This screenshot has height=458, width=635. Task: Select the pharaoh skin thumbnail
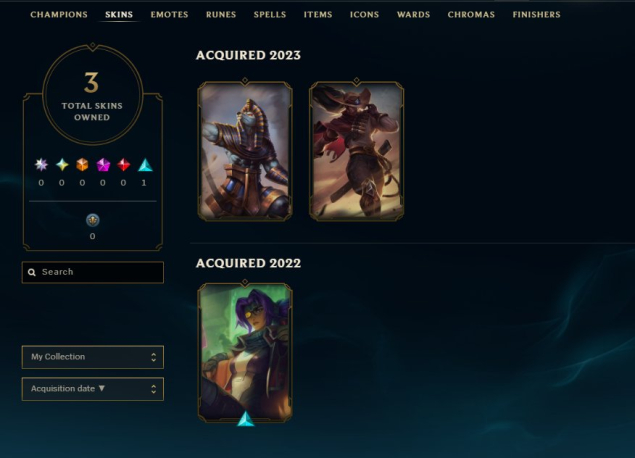tap(245, 151)
